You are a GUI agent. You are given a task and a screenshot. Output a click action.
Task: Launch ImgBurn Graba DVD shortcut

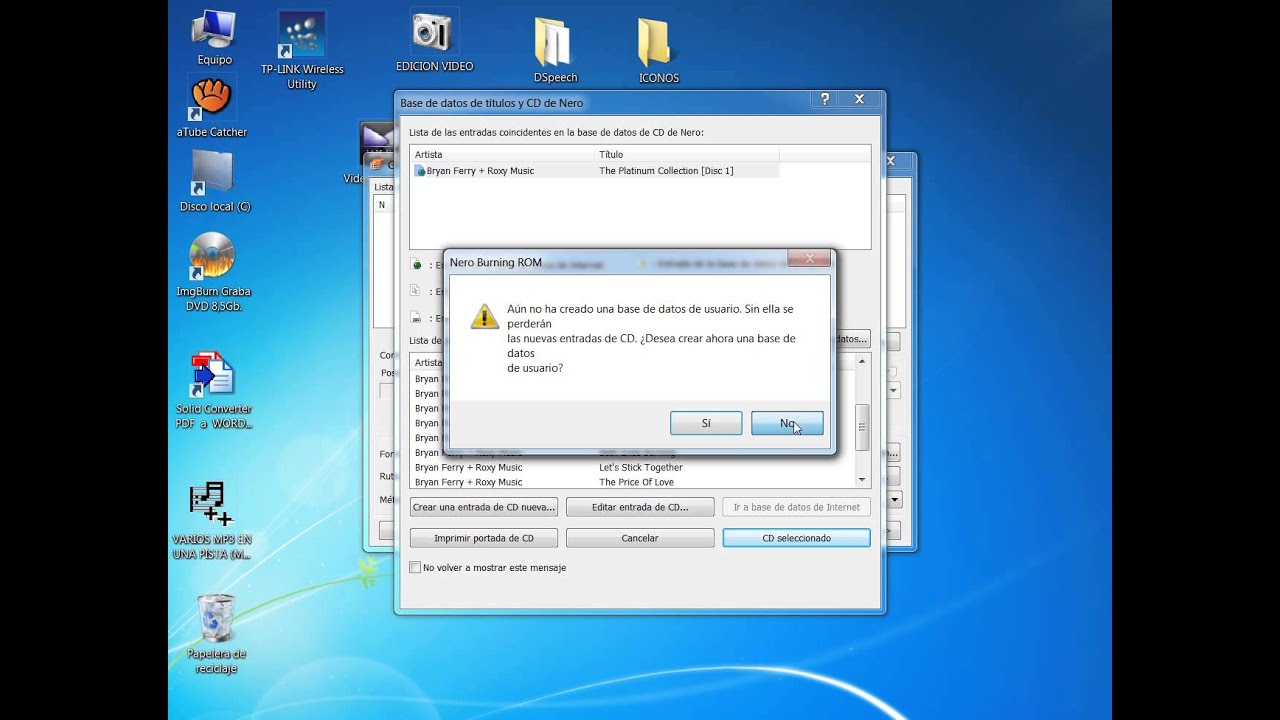pyautogui.click(x=213, y=270)
